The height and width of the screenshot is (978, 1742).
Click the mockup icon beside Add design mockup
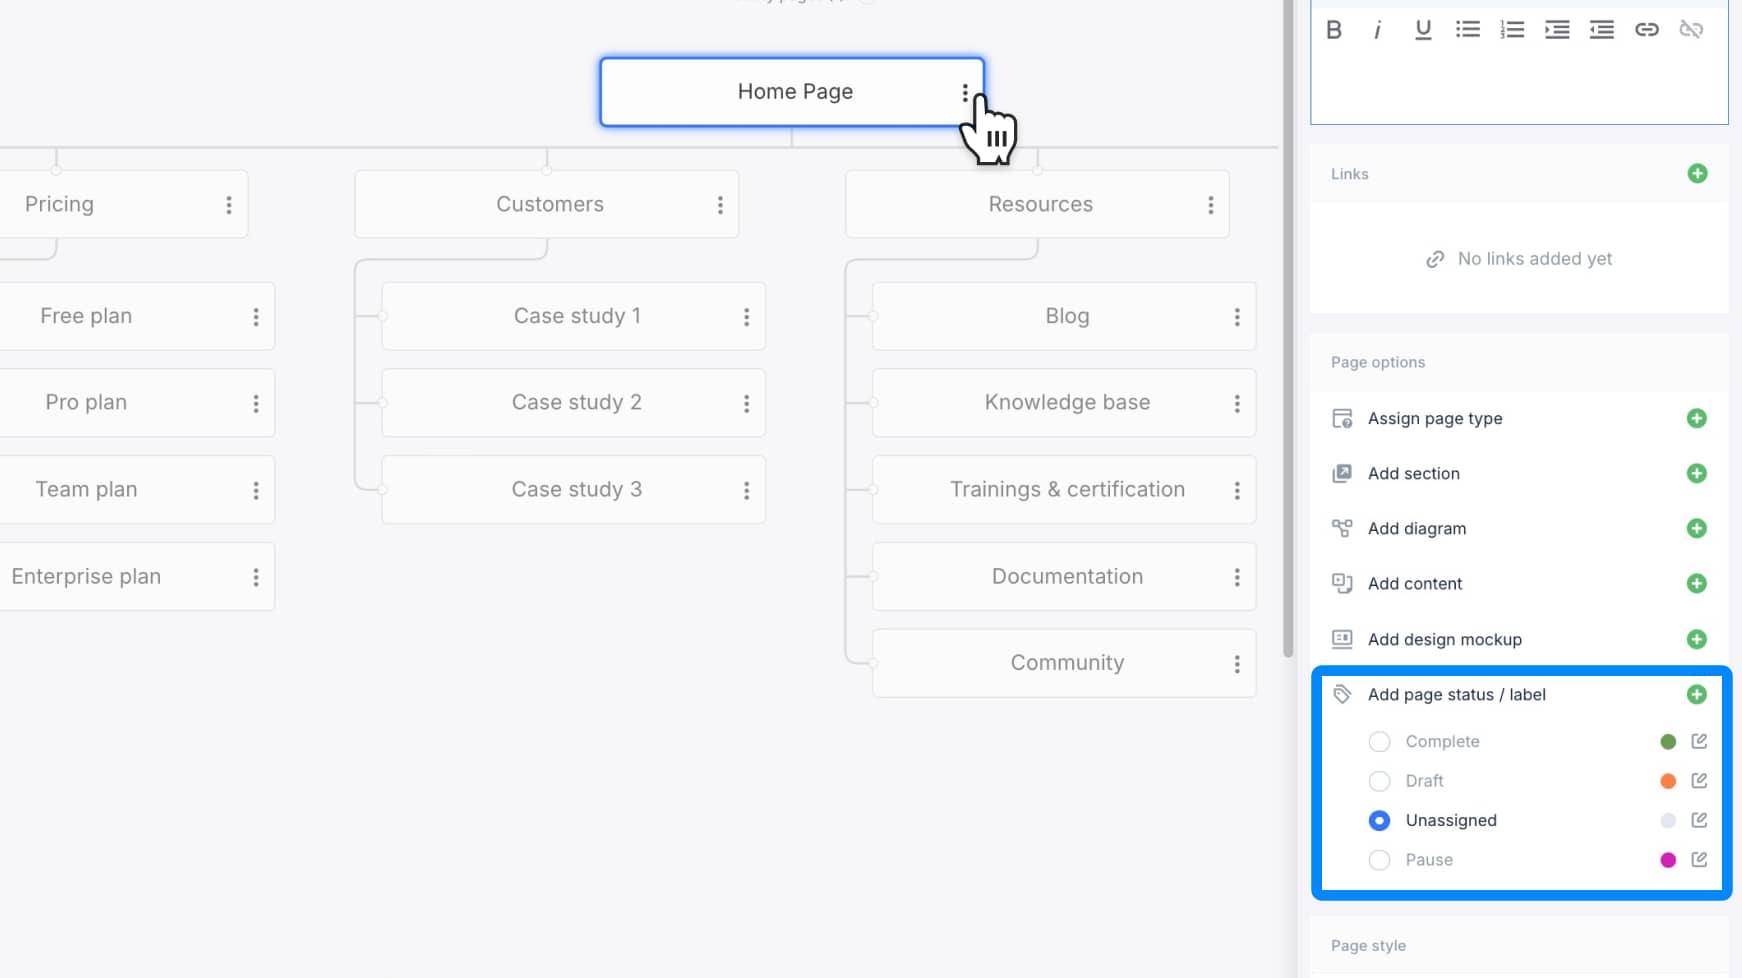(1342, 639)
